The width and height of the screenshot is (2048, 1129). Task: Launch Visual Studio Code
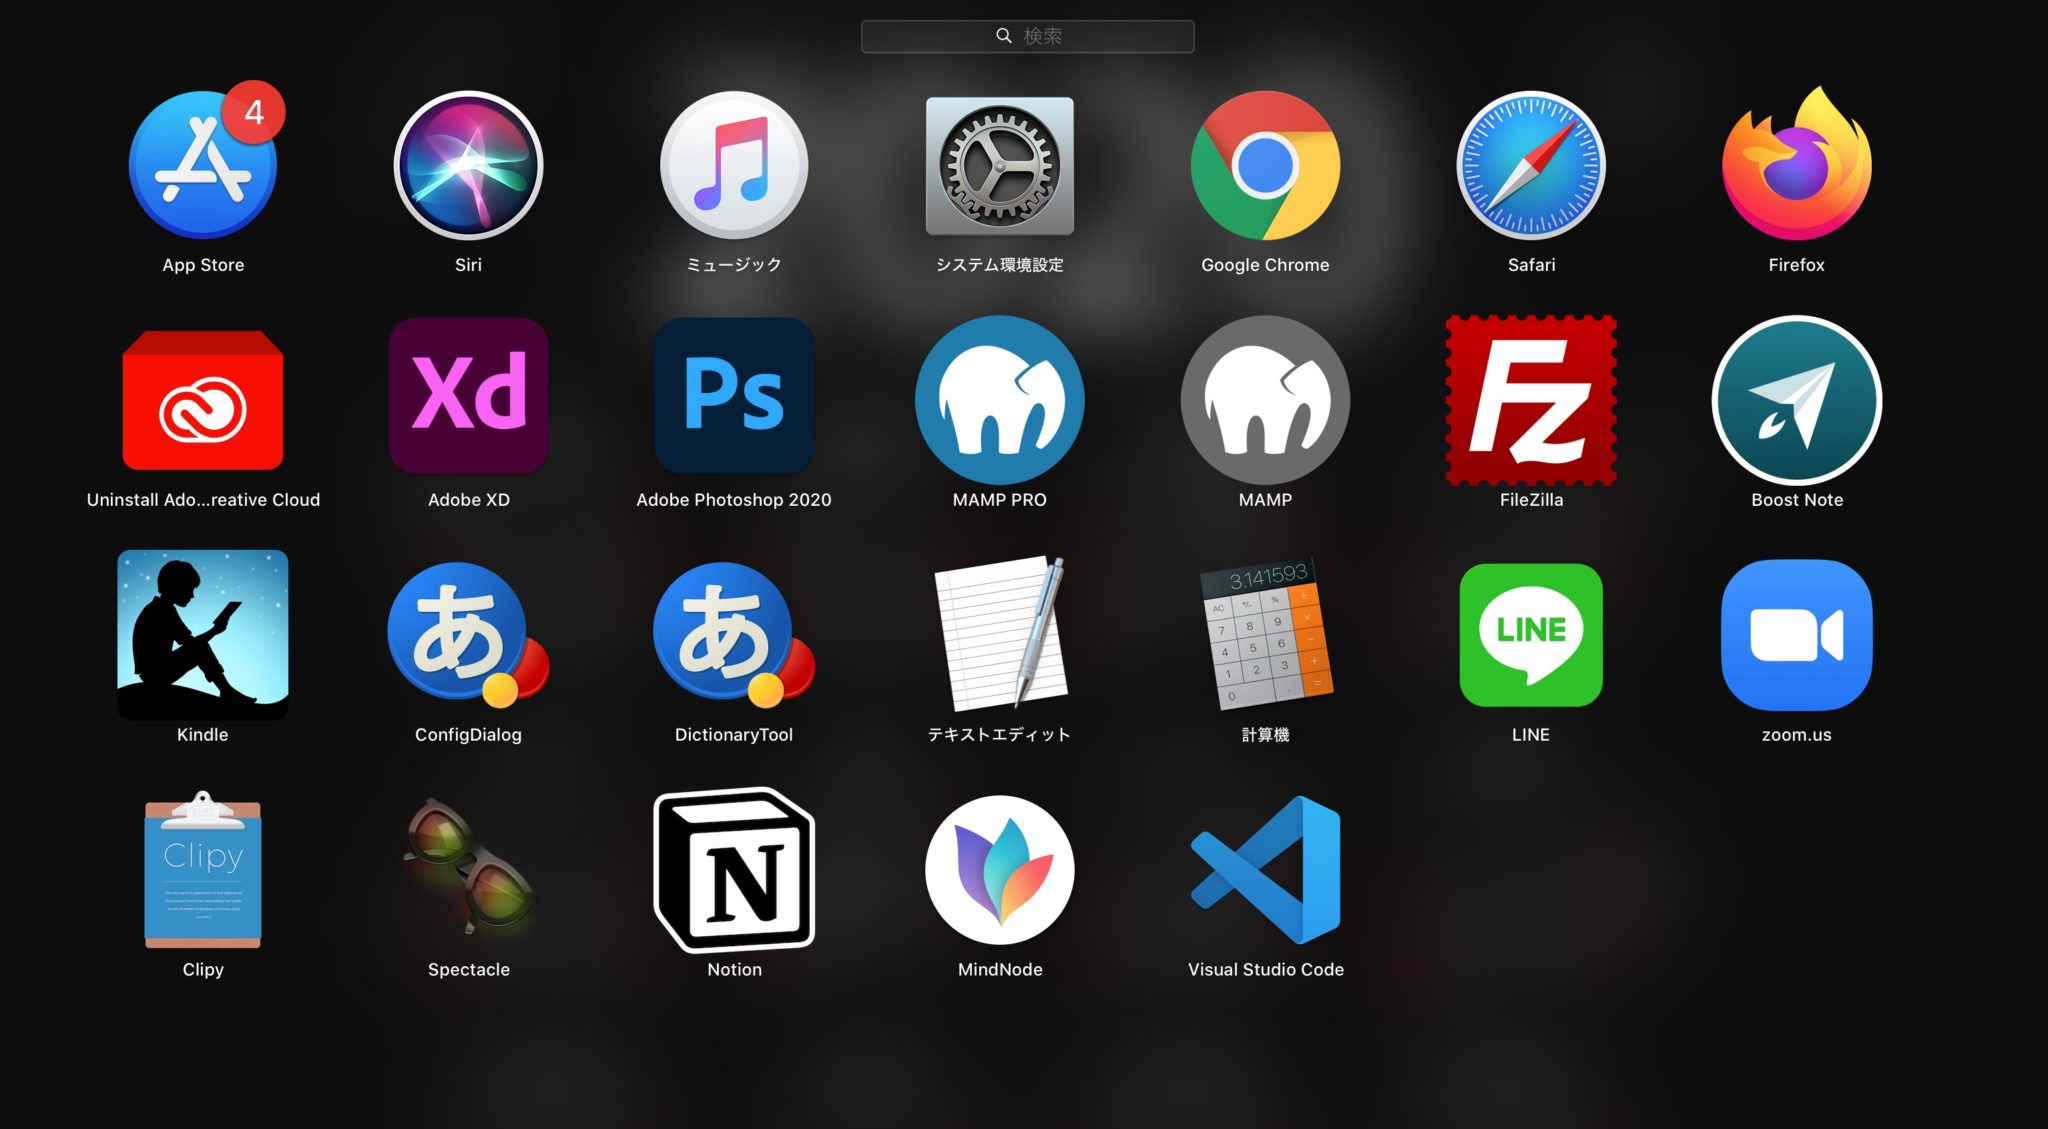tap(1265, 870)
